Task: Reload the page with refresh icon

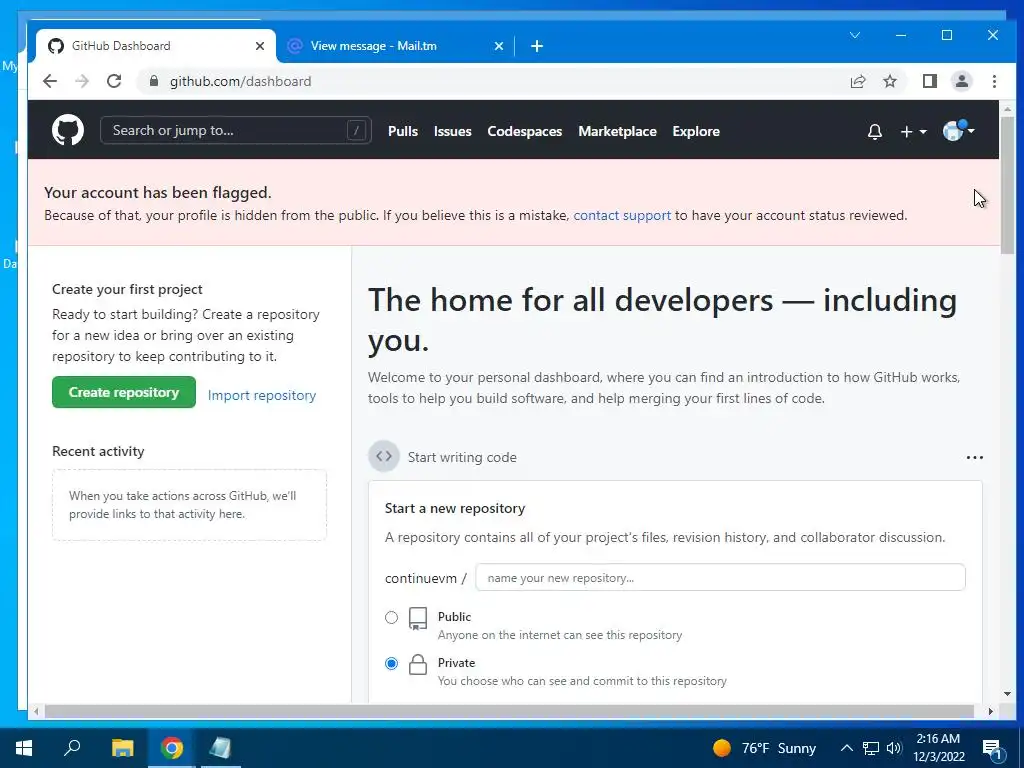Action: 114,81
